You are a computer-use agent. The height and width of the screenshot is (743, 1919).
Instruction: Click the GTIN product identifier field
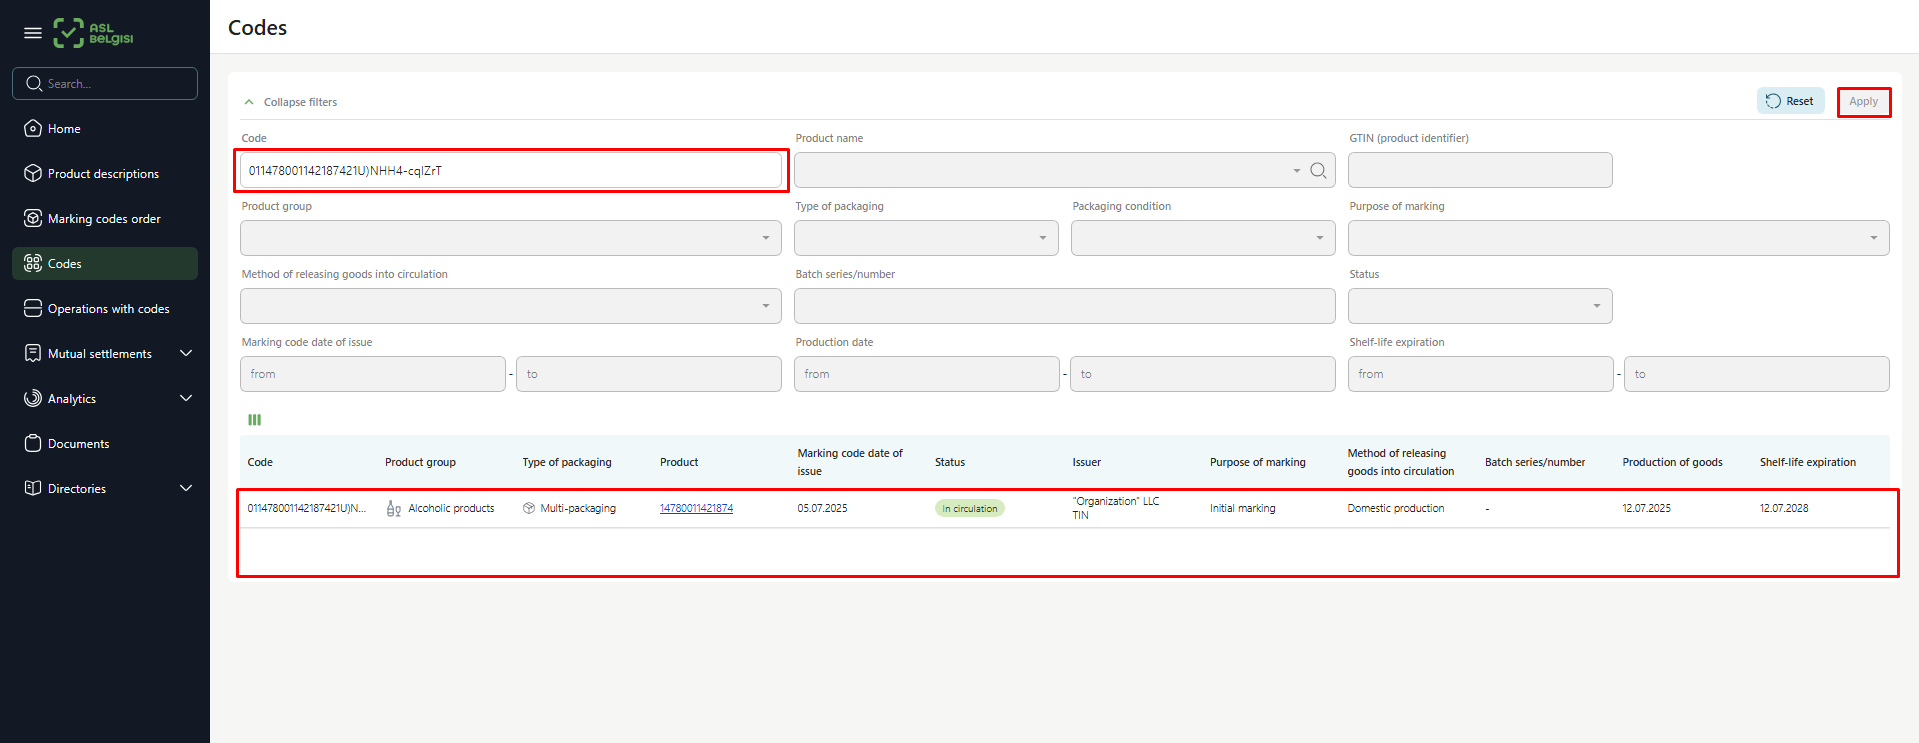pyautogui.click(x=1479, y=171)
